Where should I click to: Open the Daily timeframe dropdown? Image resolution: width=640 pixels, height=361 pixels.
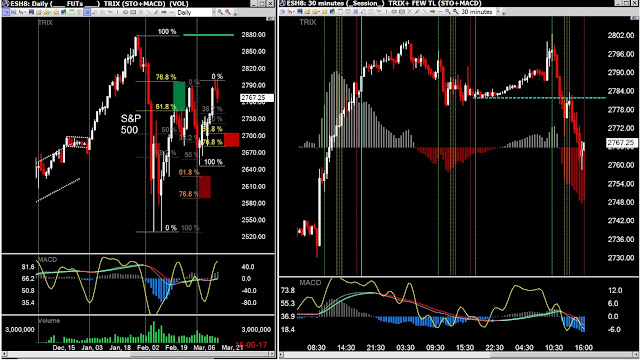(214, 12)
